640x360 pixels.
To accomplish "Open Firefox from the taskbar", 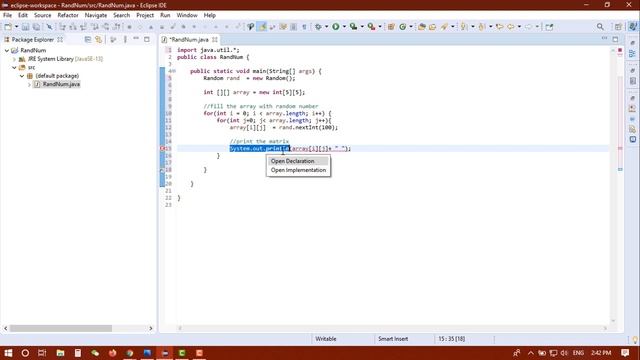I will pos(112,353).
